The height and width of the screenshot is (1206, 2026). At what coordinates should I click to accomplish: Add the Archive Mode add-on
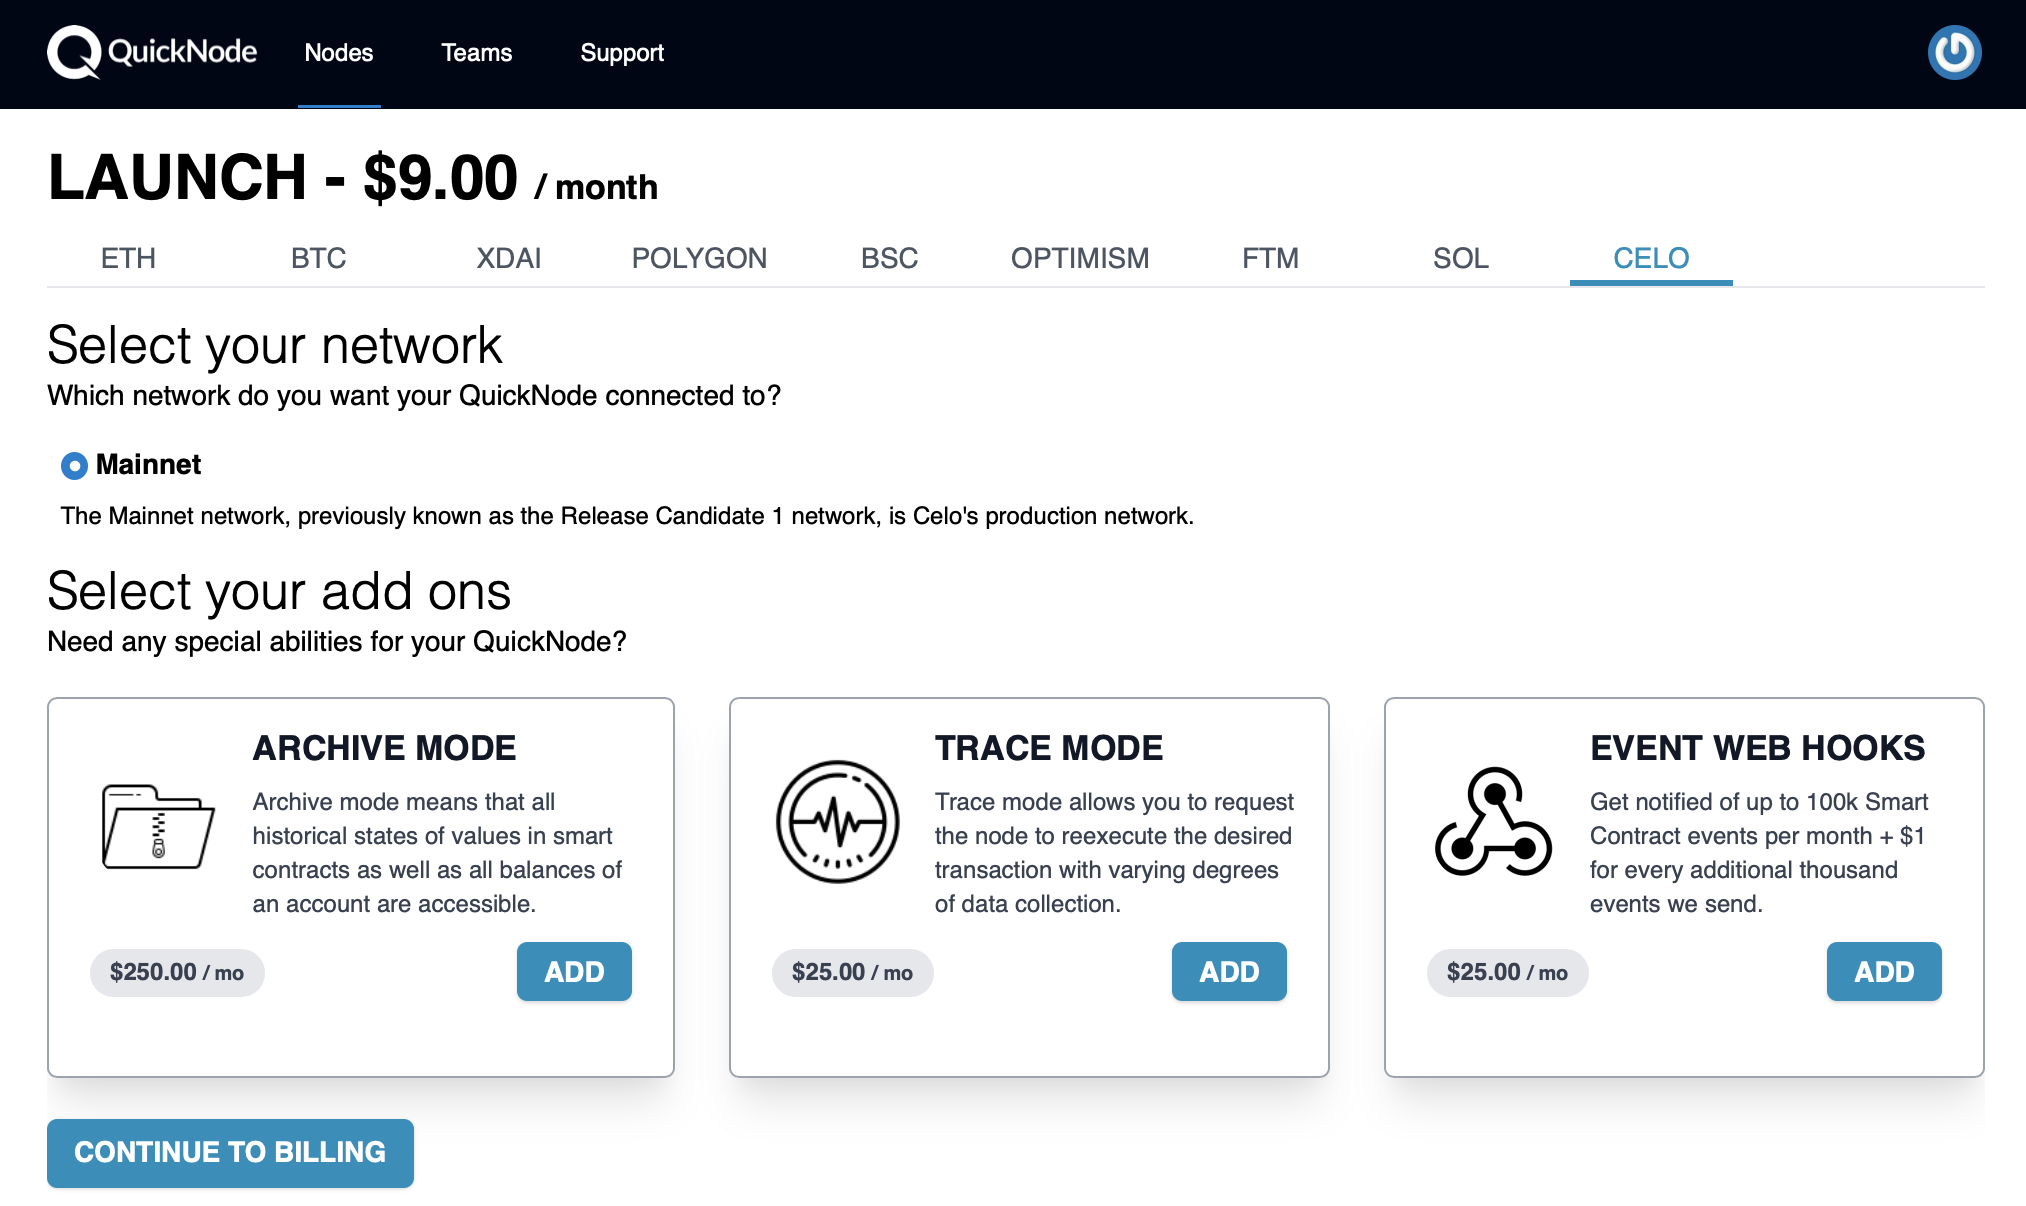[x=574, y=971]
